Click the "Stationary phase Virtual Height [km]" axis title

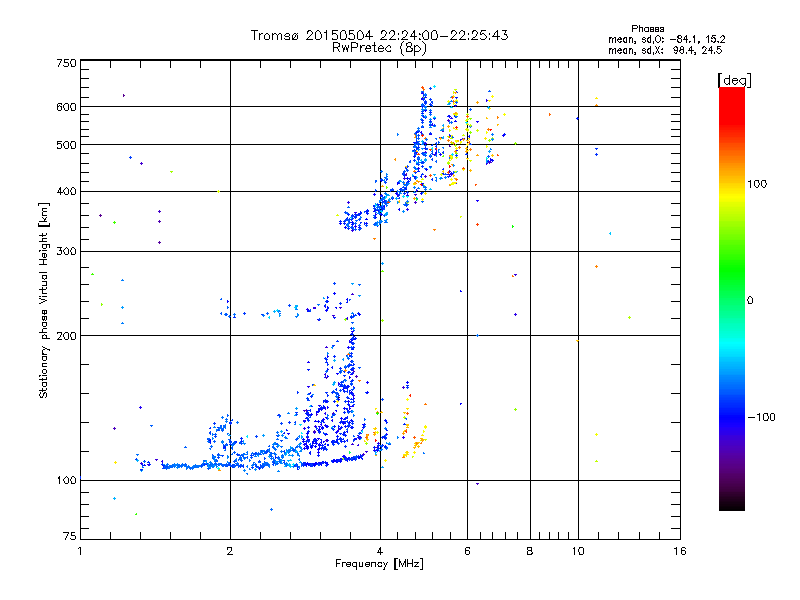(x=44, y=300)
